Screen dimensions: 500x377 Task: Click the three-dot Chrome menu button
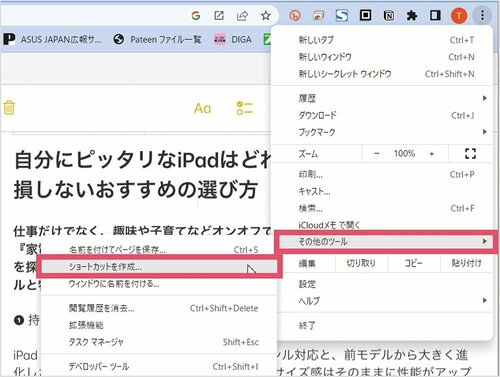pos(482,15)
